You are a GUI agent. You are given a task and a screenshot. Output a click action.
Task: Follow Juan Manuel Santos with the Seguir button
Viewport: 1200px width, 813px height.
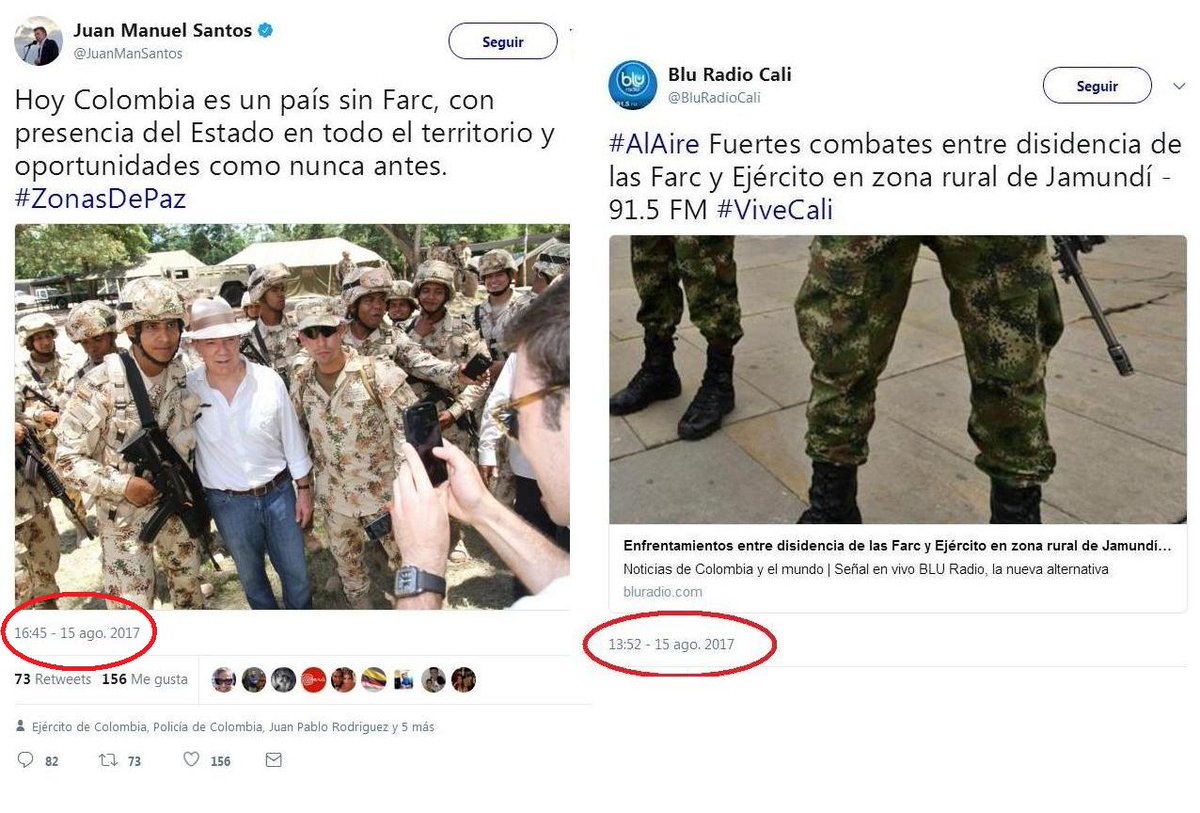pos(503,42)
